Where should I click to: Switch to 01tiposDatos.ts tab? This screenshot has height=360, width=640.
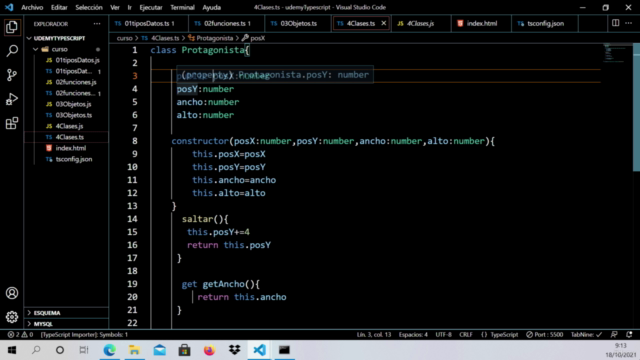tap(149, 23)
